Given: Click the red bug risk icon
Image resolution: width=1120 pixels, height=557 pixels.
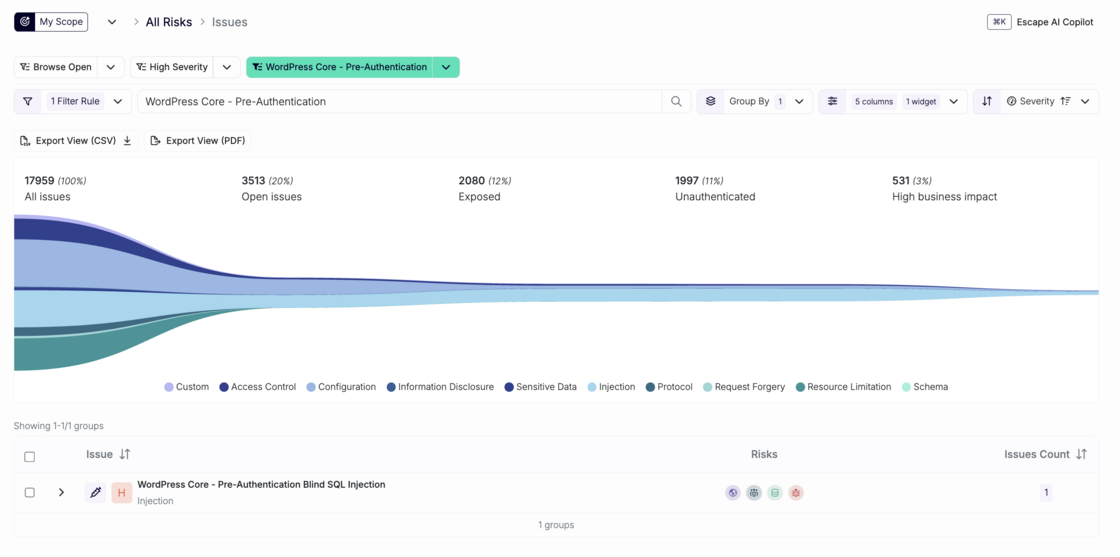Looking at the screenshot, I should tap(796, 492).
